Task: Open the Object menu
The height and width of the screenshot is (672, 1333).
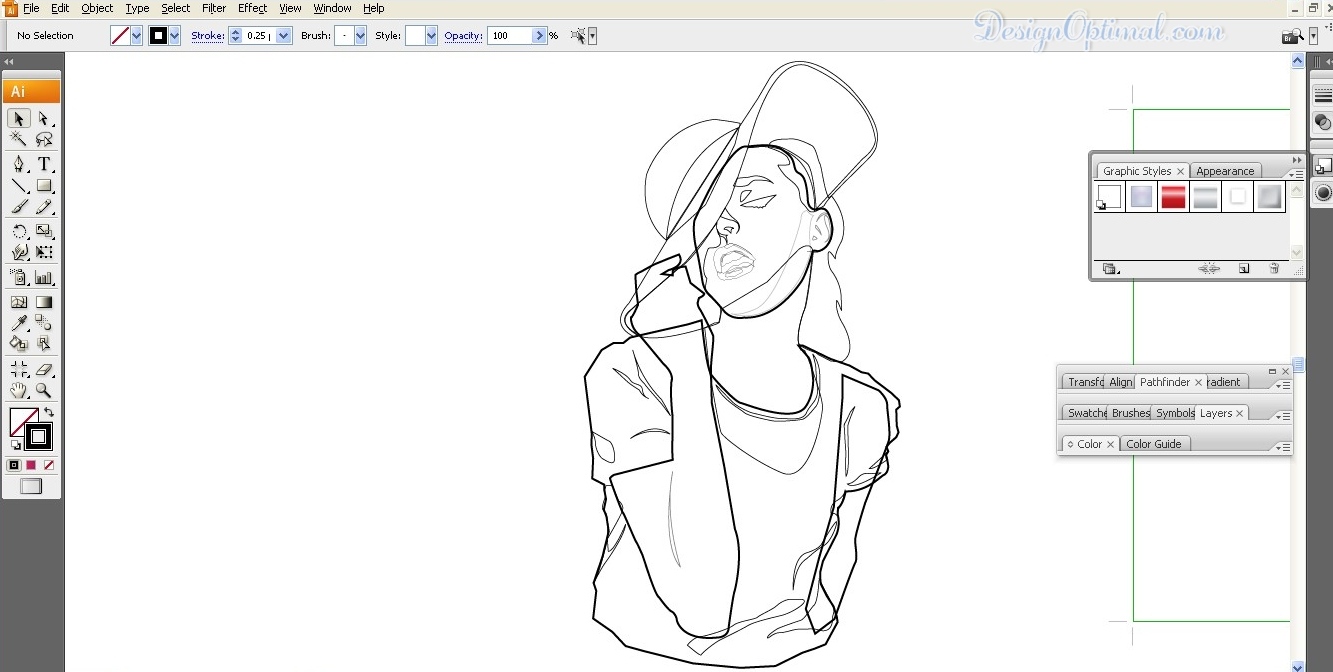Action: point(97,8)
